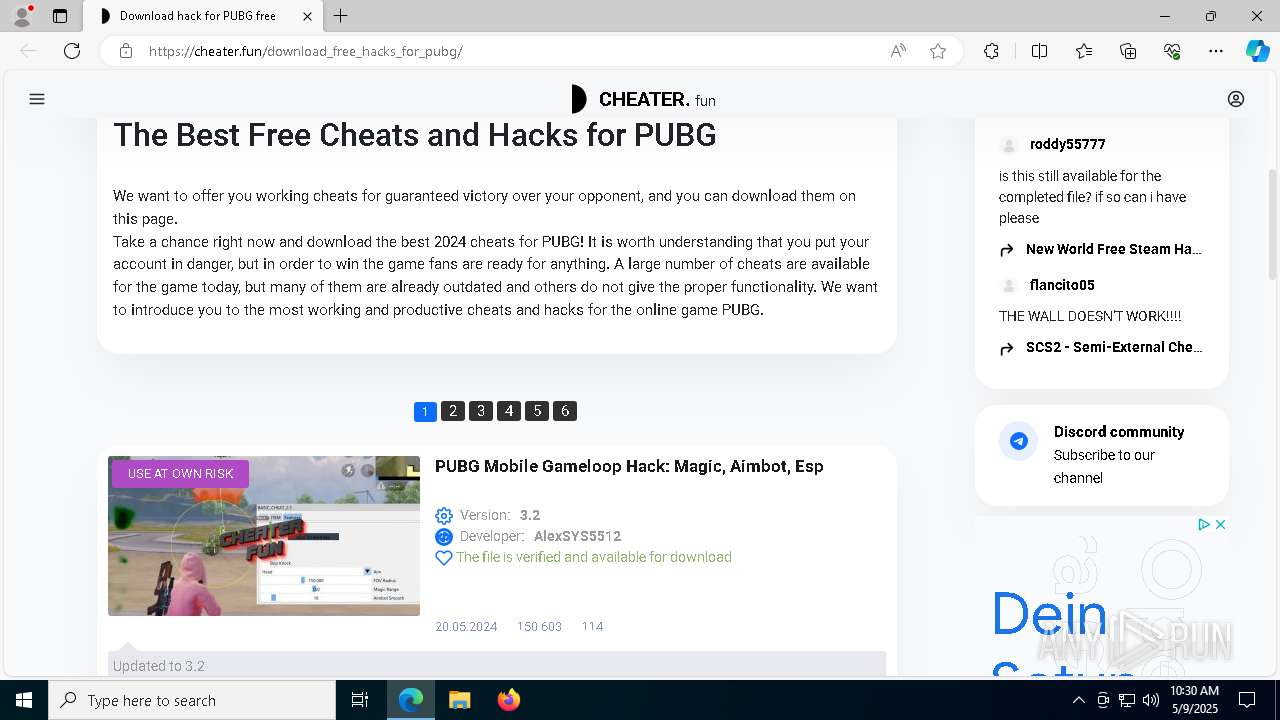The image size is (1280, 720).
Task: Open the Windows Start menu
Action: pos(24,700)
